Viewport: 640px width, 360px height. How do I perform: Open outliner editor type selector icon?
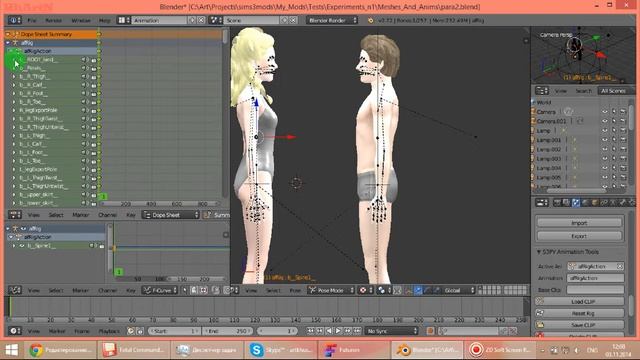pos(542,91)
